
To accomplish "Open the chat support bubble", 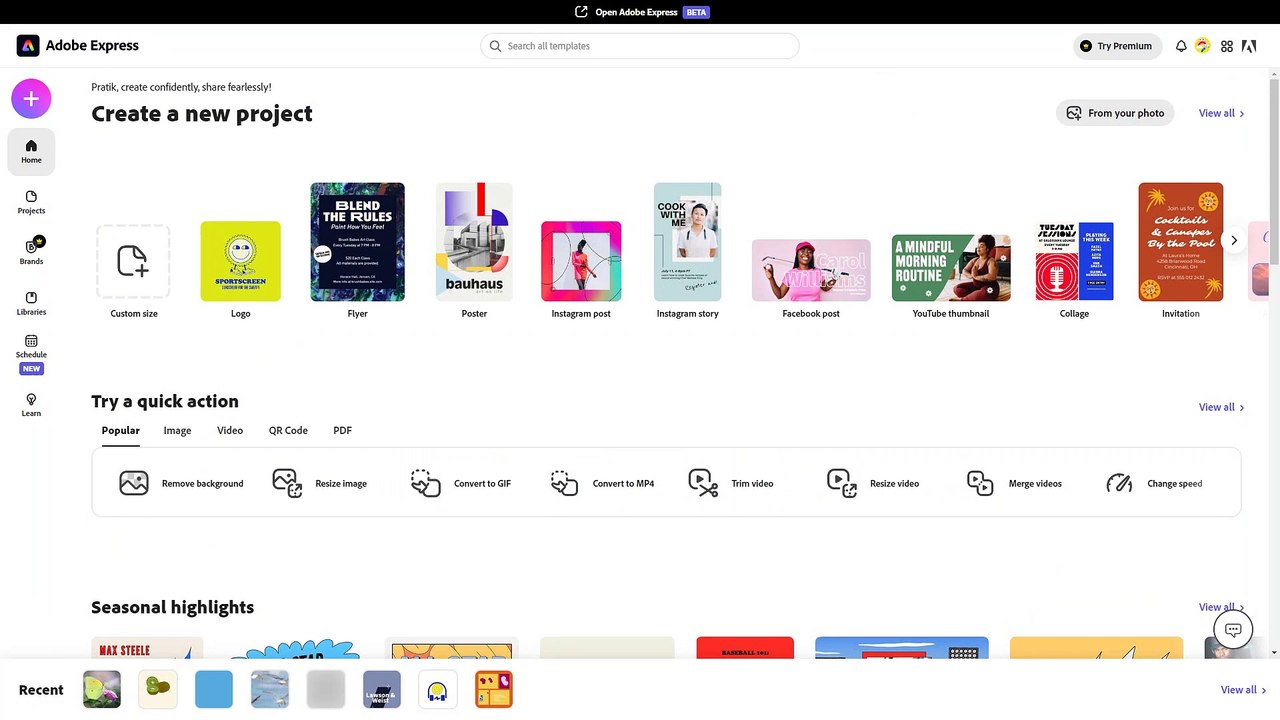I will coord(1233,630).
